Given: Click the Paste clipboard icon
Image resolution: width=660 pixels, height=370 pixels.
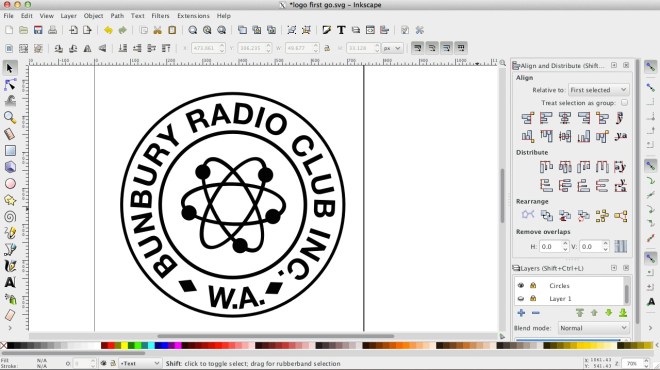Looking at the screenshot, I should point(172,30).
